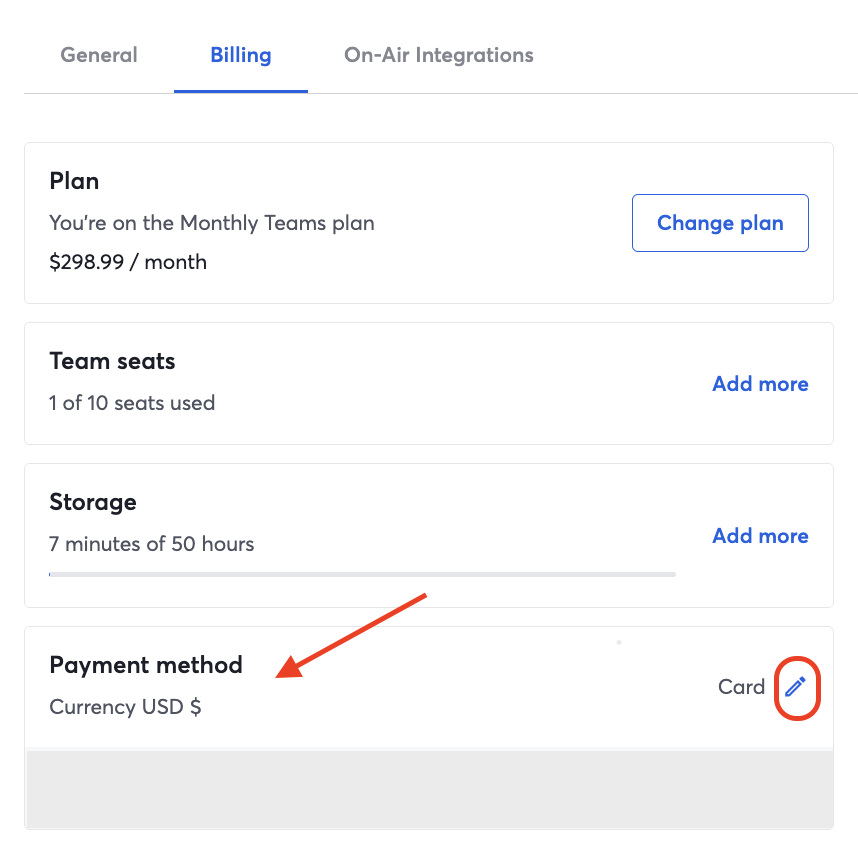
Task: Click the Plan section heading
Action: pos(74,181)
